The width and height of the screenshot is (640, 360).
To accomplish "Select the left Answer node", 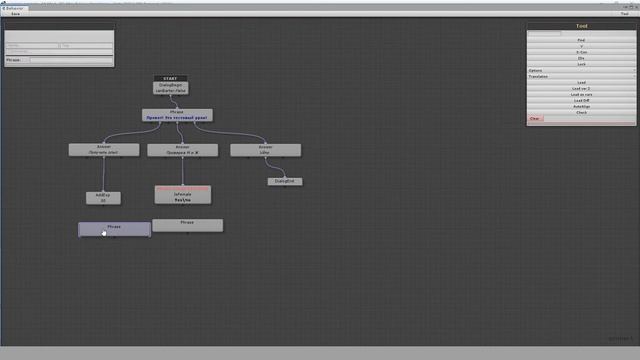I will pos(104,149).
